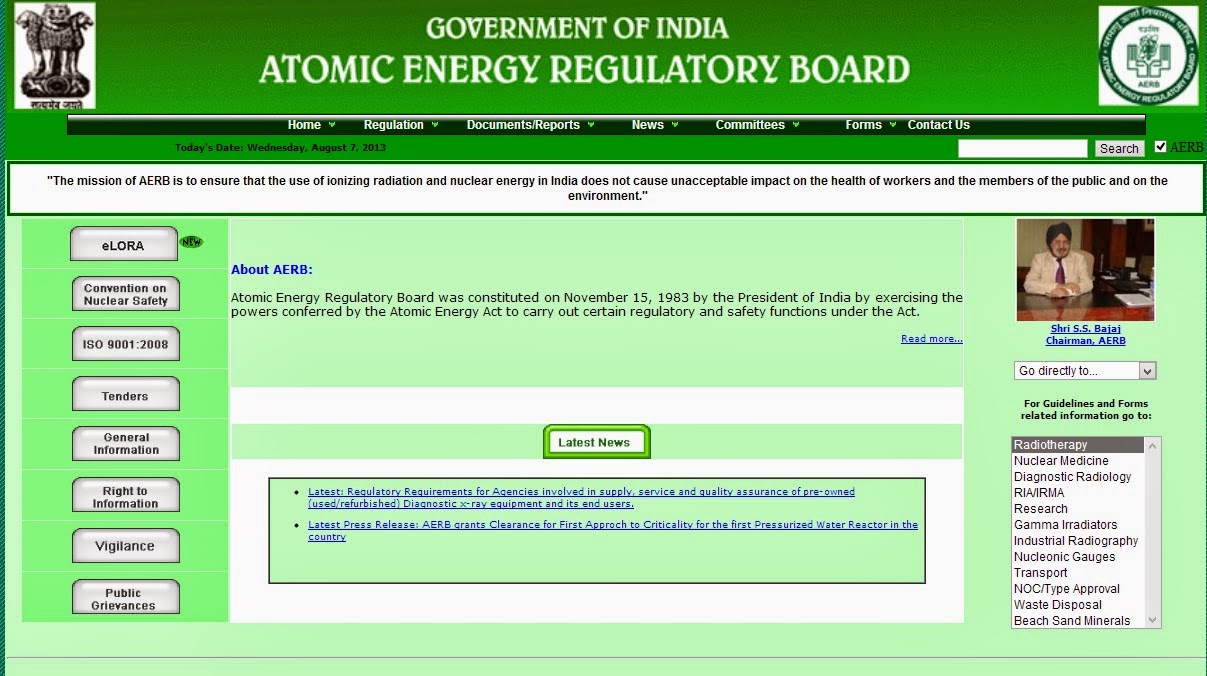Screen dimensions: 1207x676
Task: Click the guidelines list scrollbar down arrow
Action: coord(1153,620)
